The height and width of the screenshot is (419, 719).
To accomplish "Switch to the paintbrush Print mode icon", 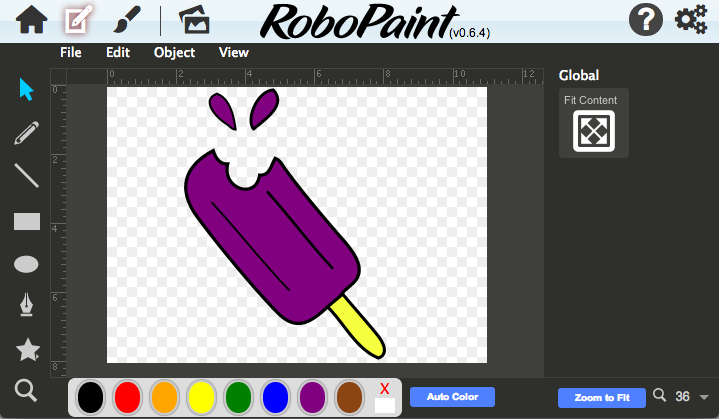I will (x=127, y=19).
